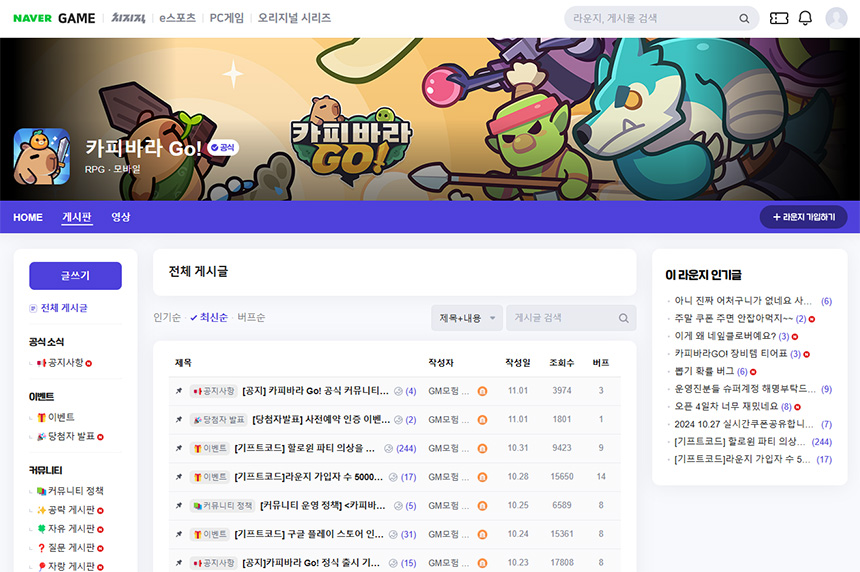Open post [당첨자발표] 사전예약 인증 이벤트
This screenshot has height=572, width=860.
[321, 420]
